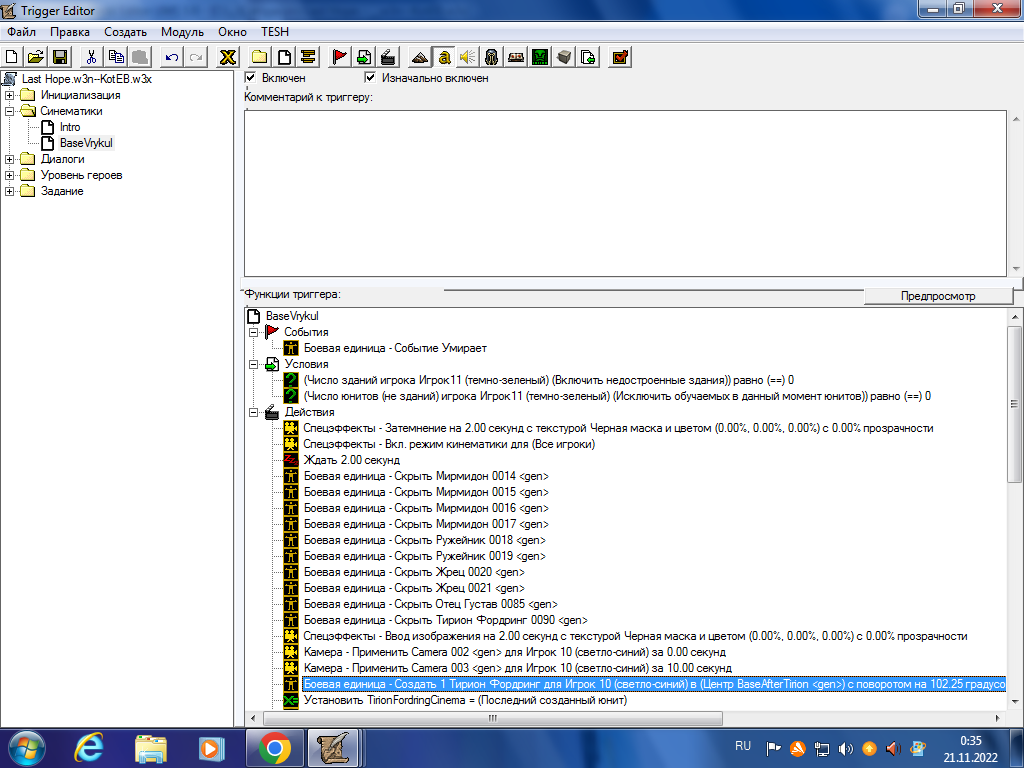Save the map with the floppy icon
This screenshot has width=1024, height=768.
60,57
